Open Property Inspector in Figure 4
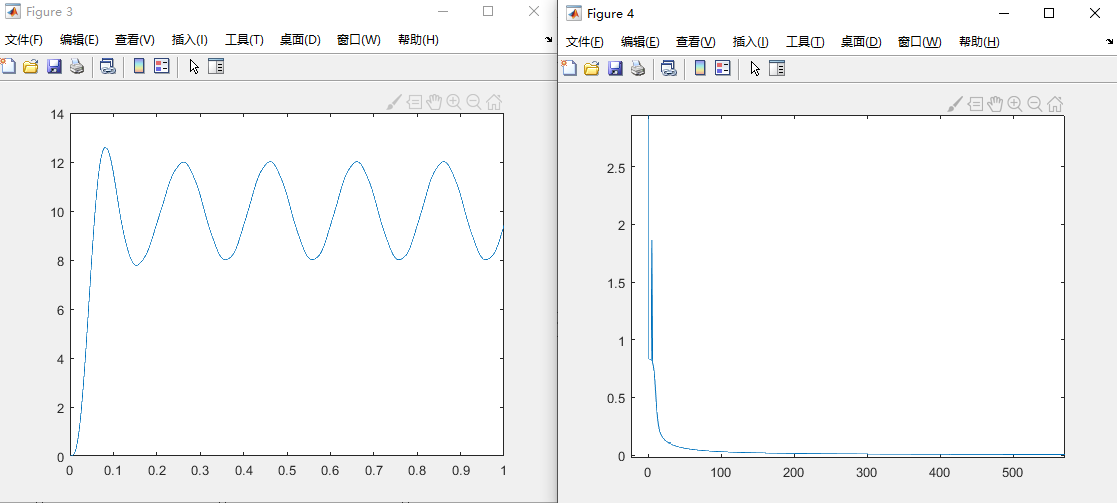This screenshot has height=503, width=1117. click(x=777, y=68)
